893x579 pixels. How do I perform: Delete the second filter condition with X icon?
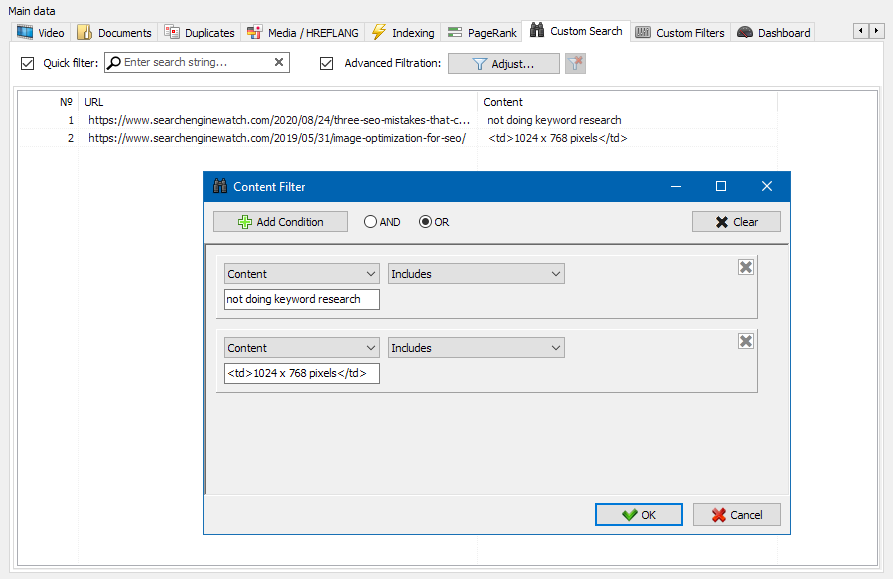pyautogui.click(x=745, y=341)
